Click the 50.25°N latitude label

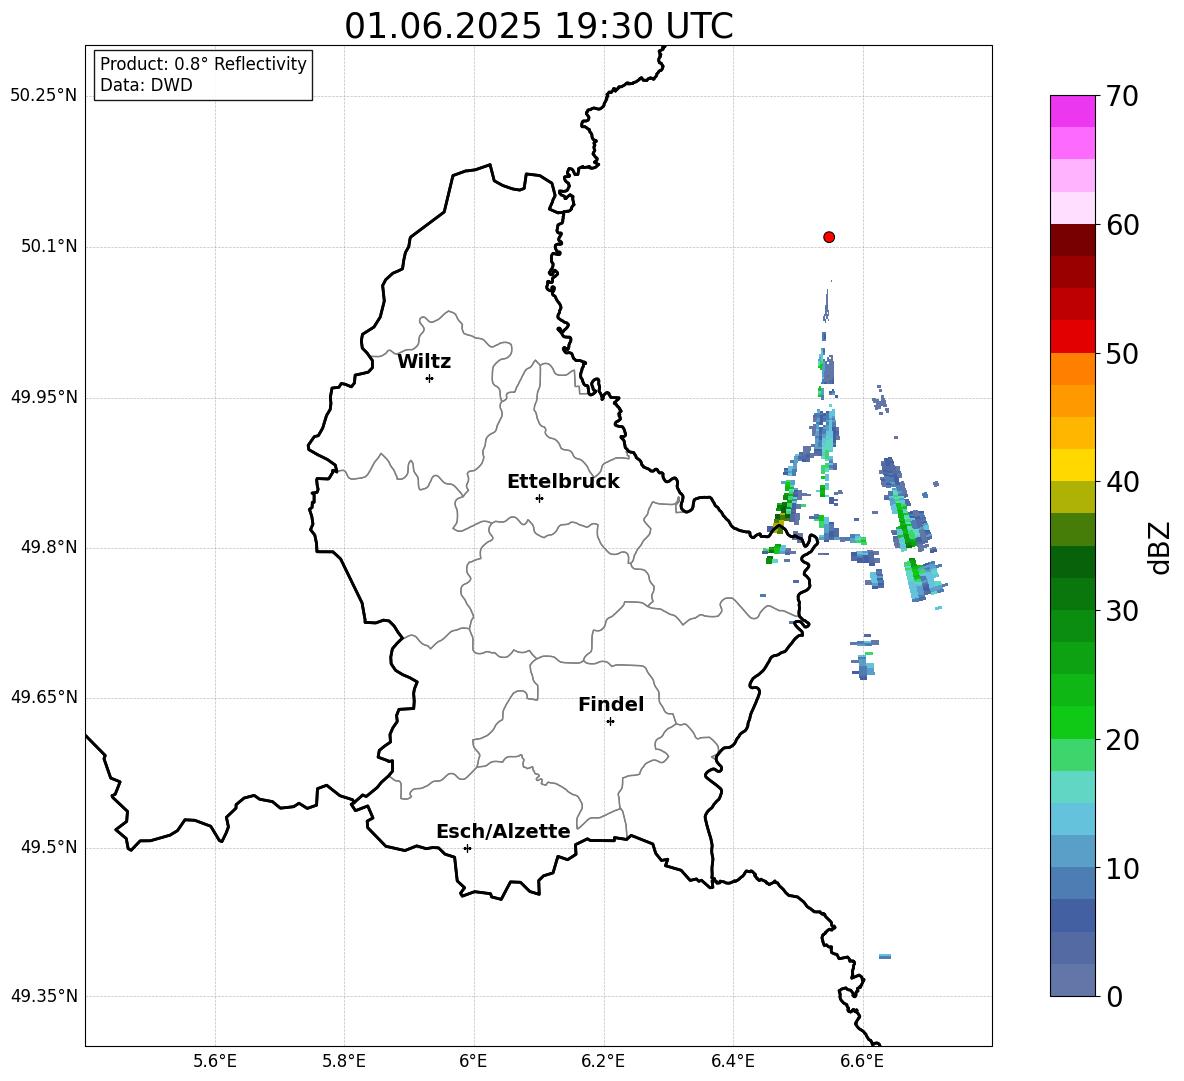(x=44, y=96)
